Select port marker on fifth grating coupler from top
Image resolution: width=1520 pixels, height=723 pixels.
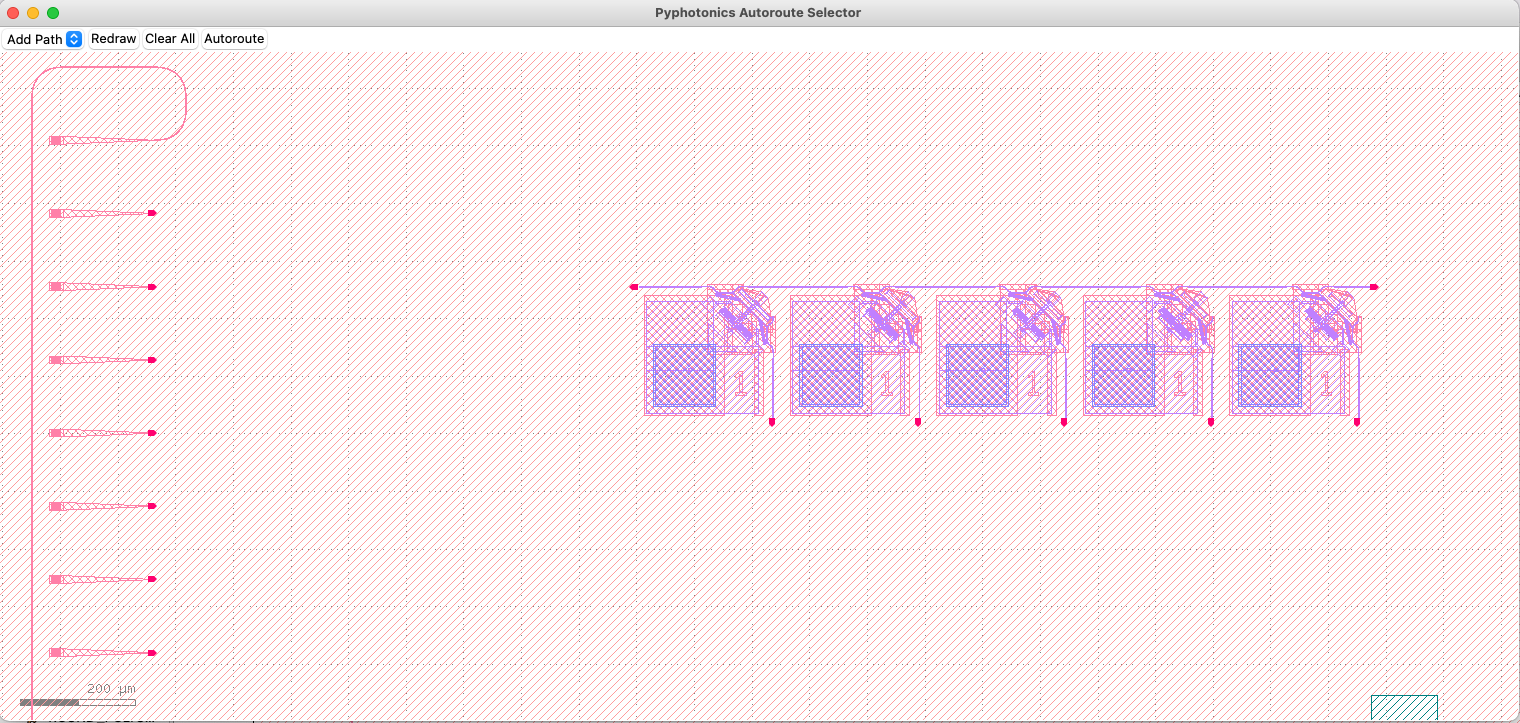152,433
